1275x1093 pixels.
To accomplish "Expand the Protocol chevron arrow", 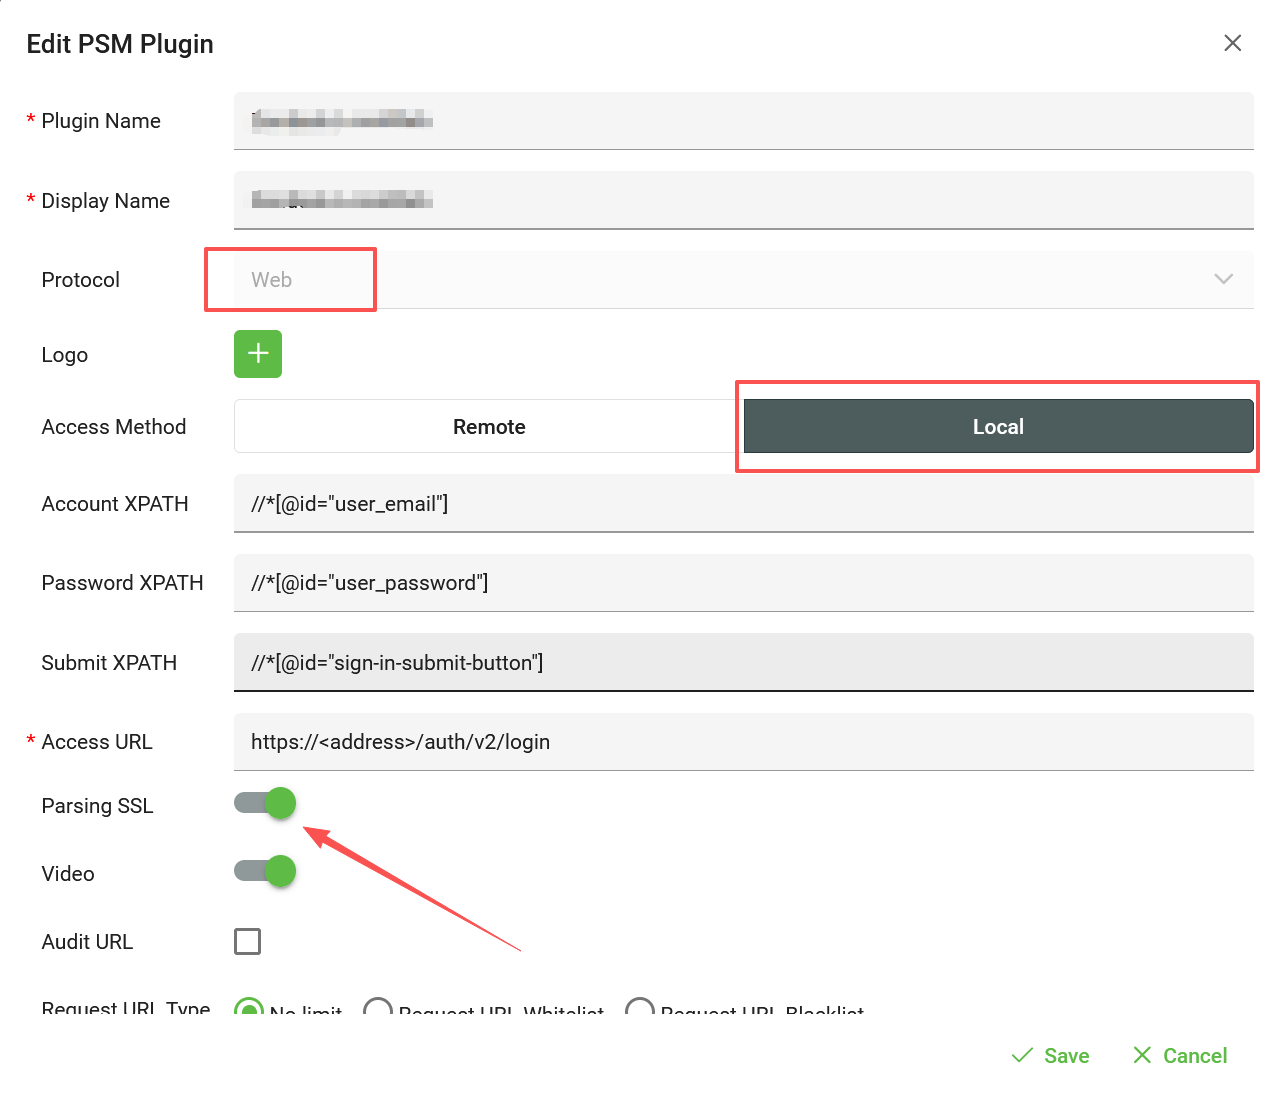I will point(1223,279).
